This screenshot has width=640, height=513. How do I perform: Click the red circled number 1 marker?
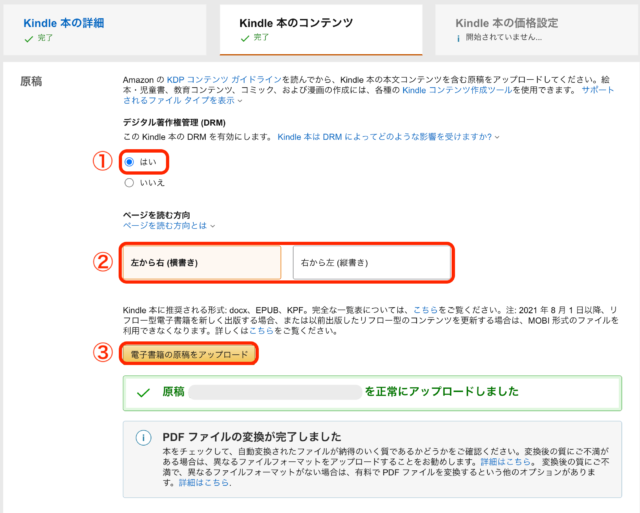coord(101,161)
